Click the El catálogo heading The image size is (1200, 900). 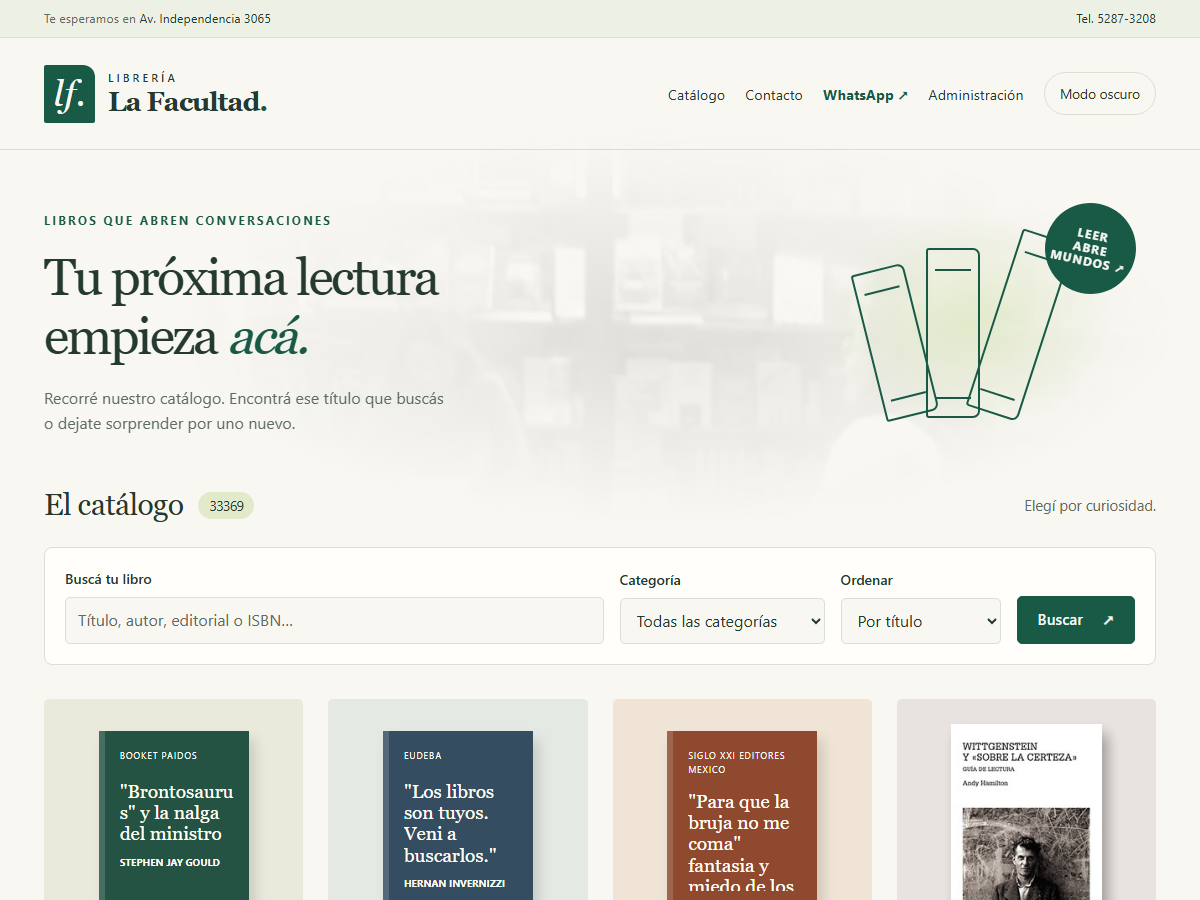(x=114, y=505)
